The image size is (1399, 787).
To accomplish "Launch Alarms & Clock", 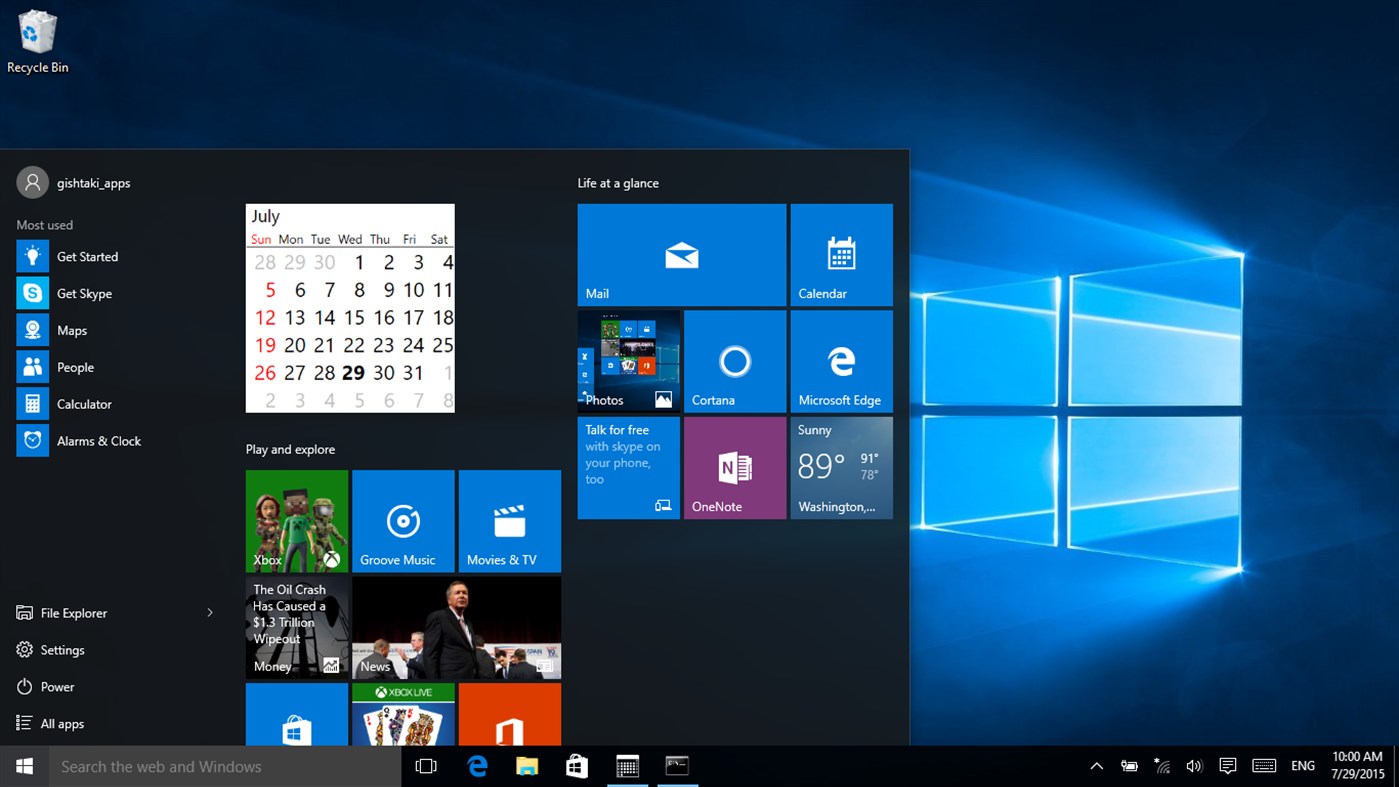I will coord(99,441).
